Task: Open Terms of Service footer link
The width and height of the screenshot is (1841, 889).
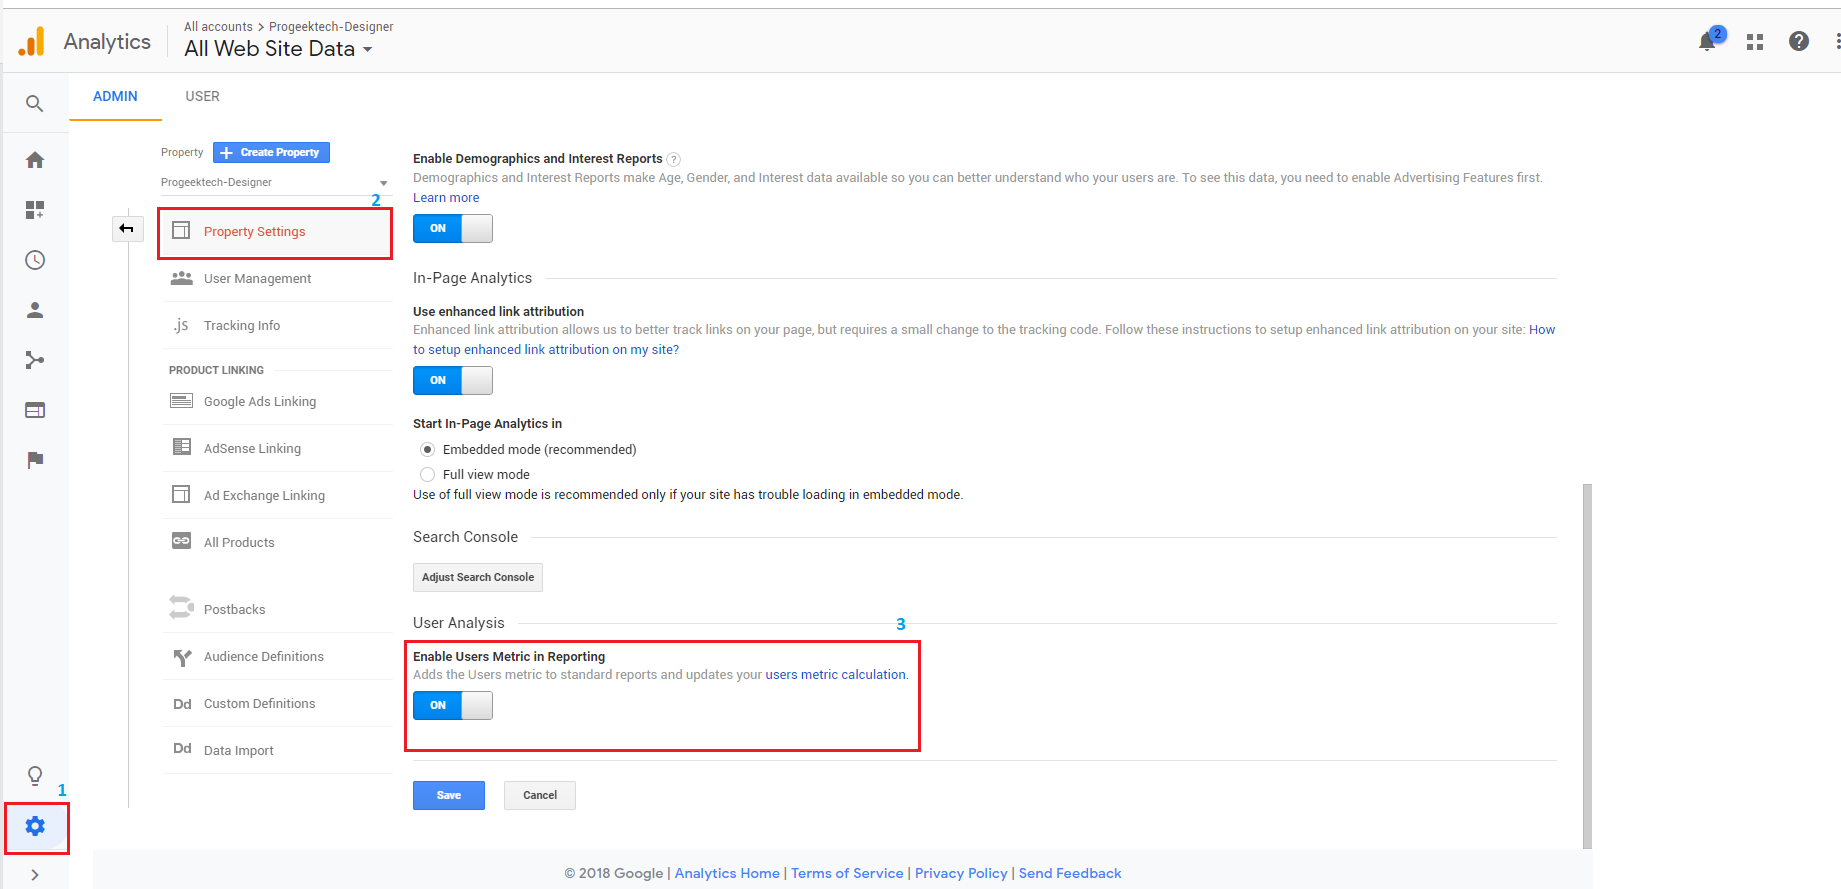Action: tap(847, 873)
